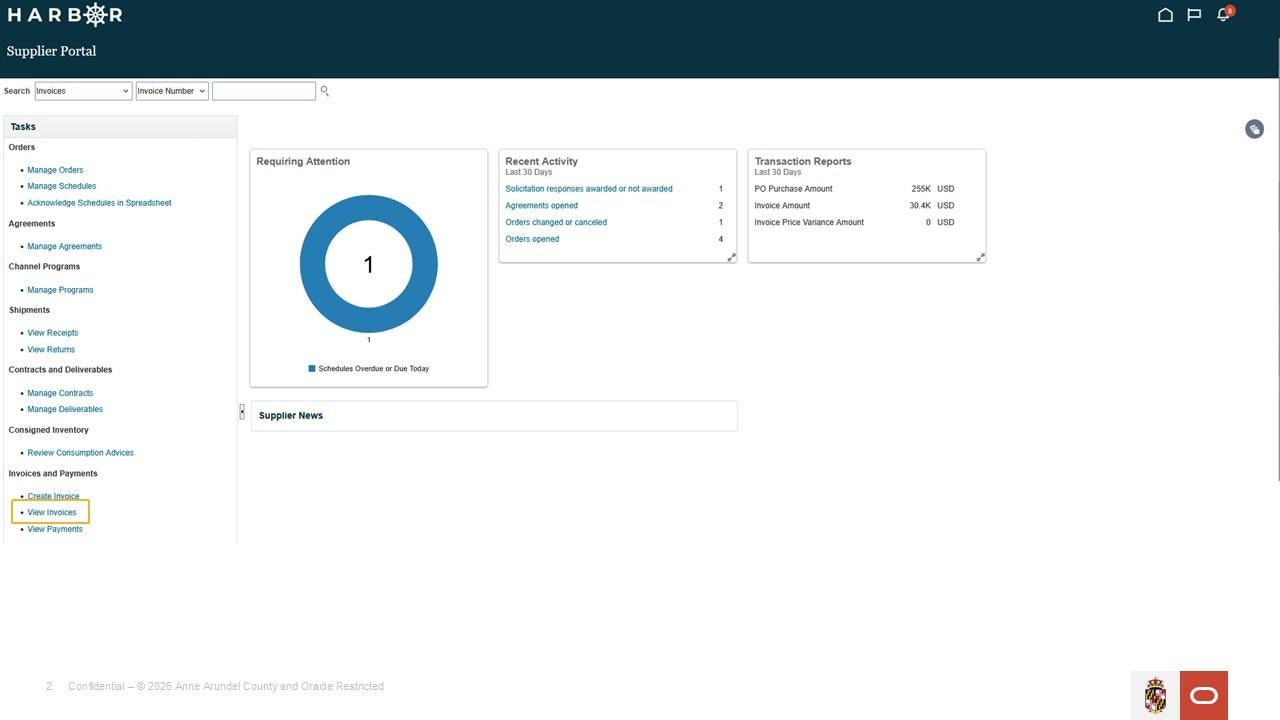Viewport: 1280px width, 720px height.
Task: Open Manage Contracts task
Action: pos(60,393)
